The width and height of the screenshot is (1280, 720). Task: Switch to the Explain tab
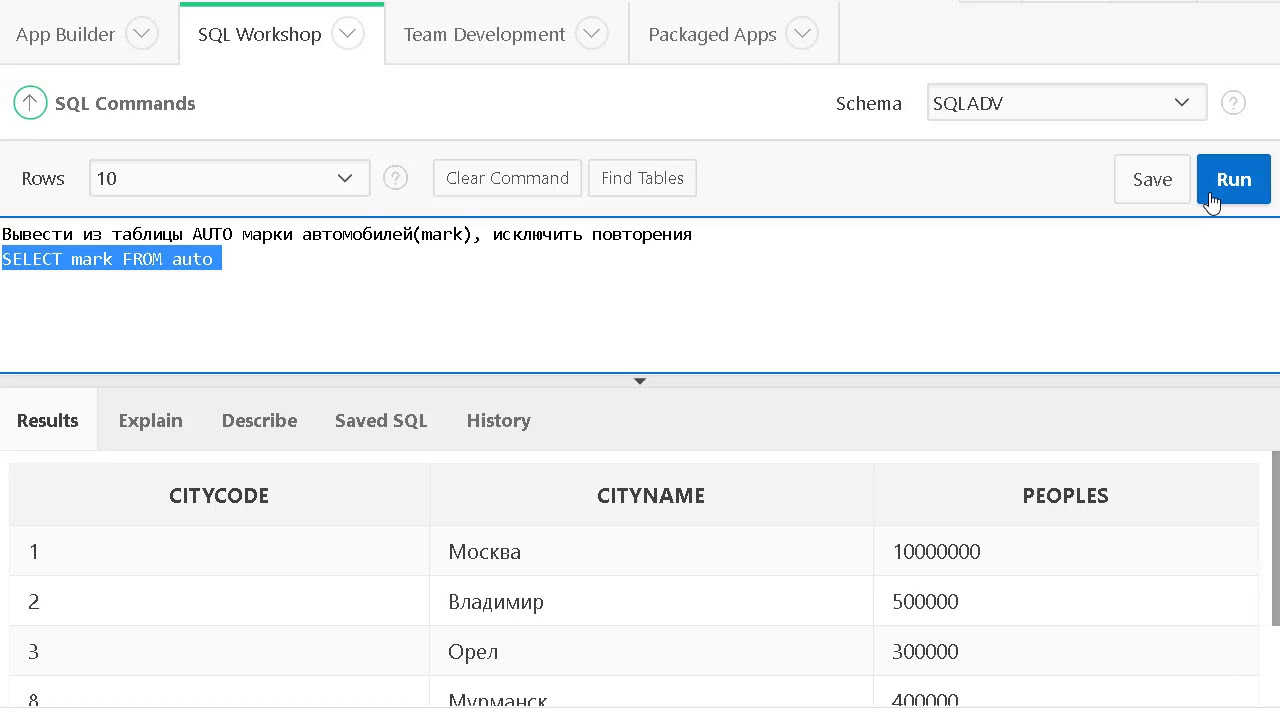(150, 420)
